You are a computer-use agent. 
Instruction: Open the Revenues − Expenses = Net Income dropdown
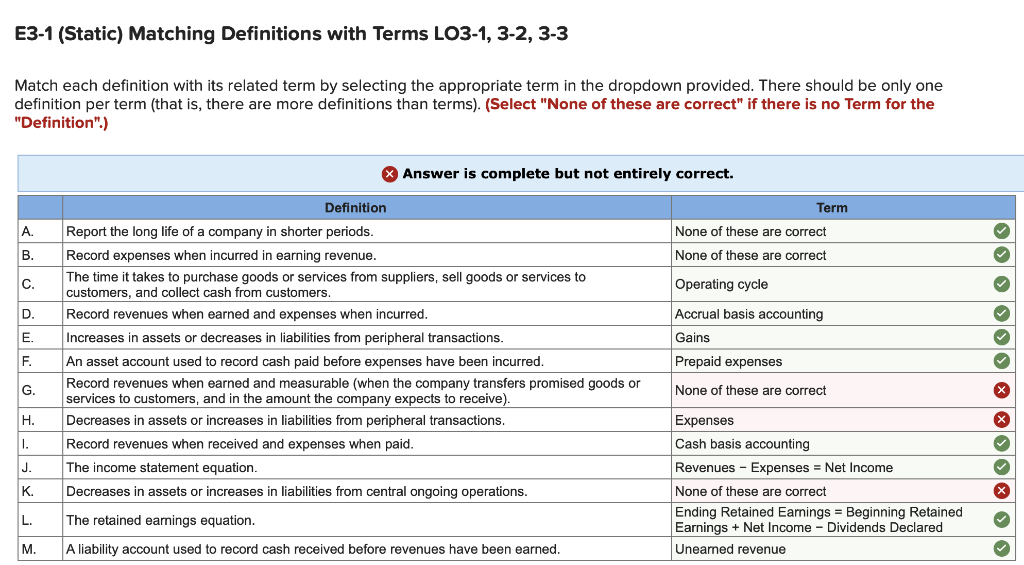(x=842, y=467)
